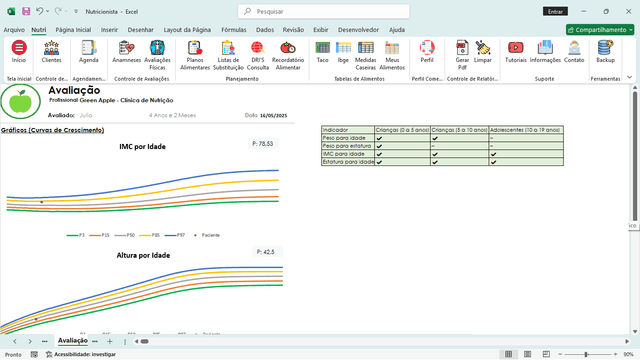This screenshot has height=360, width=640.
Task: Click the green apple logo
Action: 20,101
